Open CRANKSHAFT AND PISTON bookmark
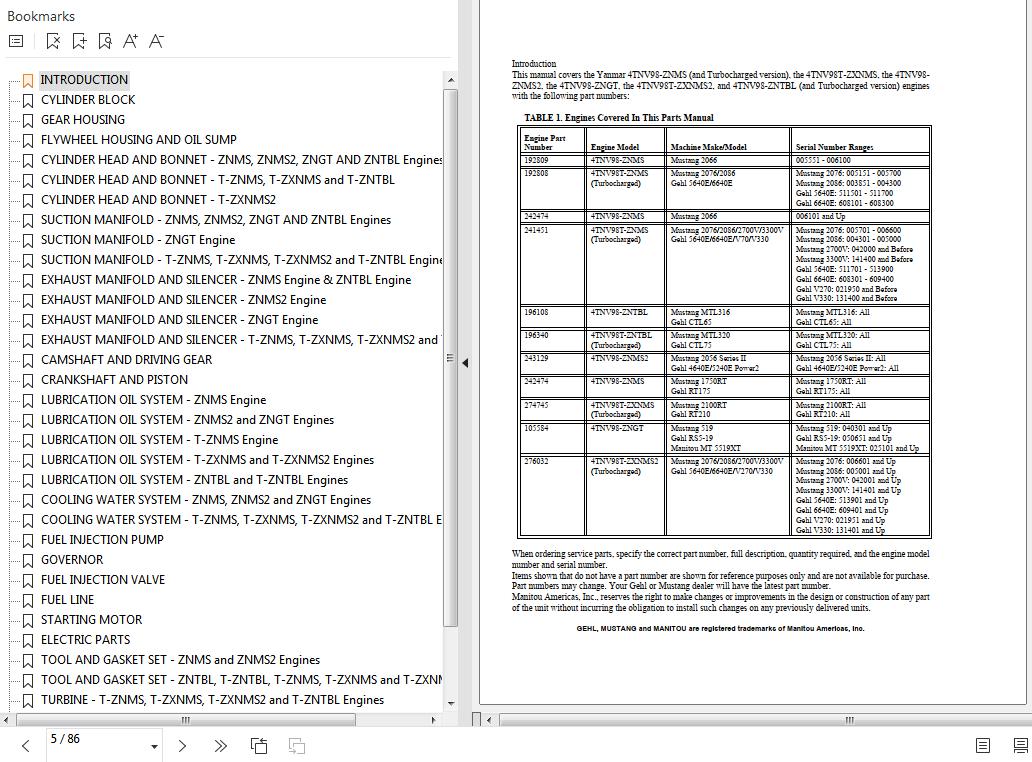Screen dimensions: 1032x762 point(115,380)
